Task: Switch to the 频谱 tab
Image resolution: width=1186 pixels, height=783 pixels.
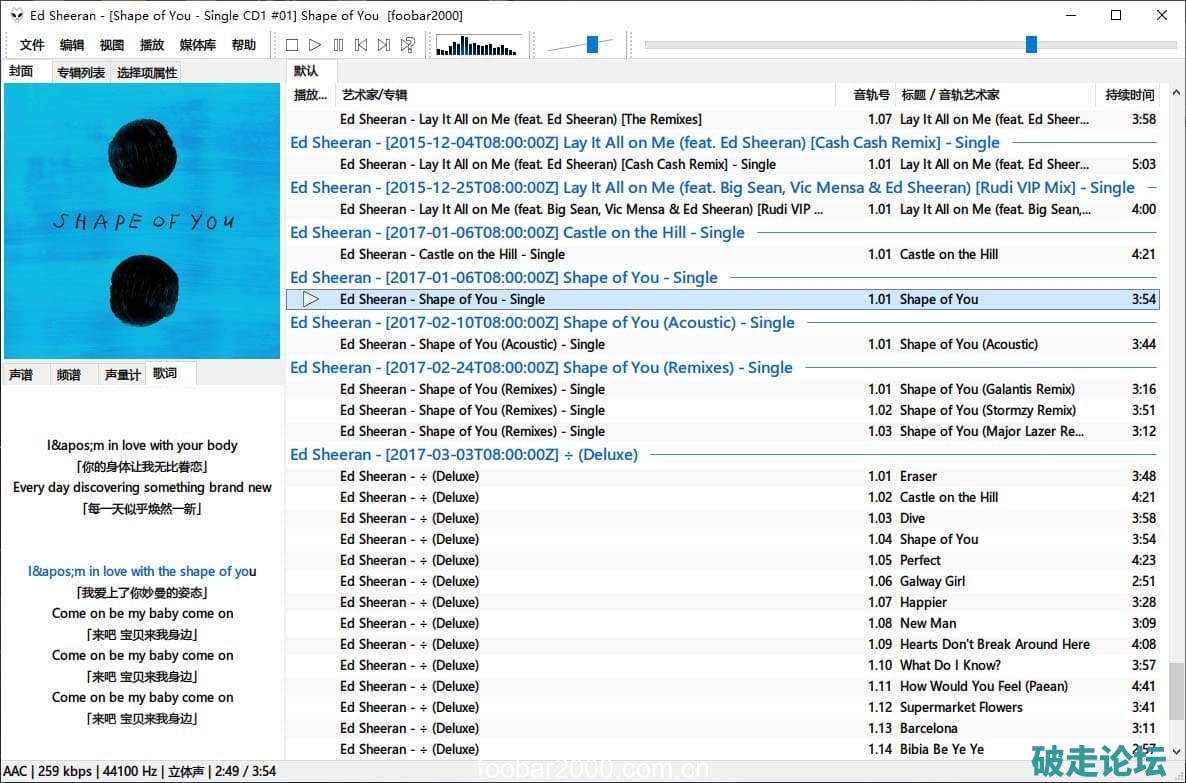Action: (x=69, y=374)
